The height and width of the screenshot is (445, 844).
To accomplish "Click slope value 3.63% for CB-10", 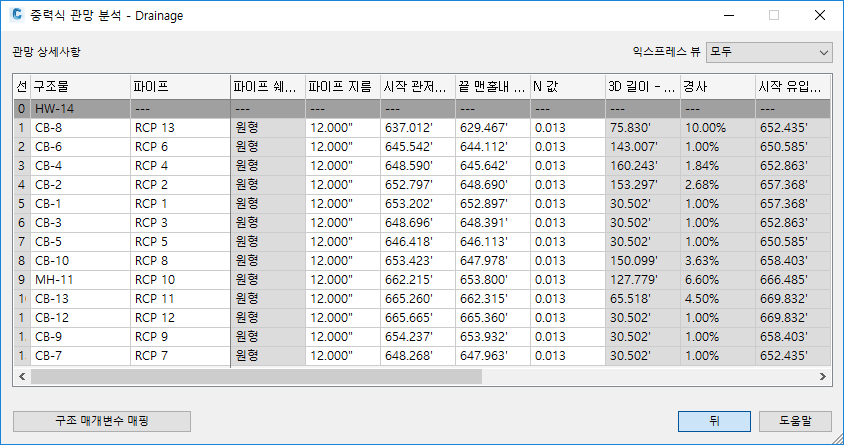I will [718, 260].
